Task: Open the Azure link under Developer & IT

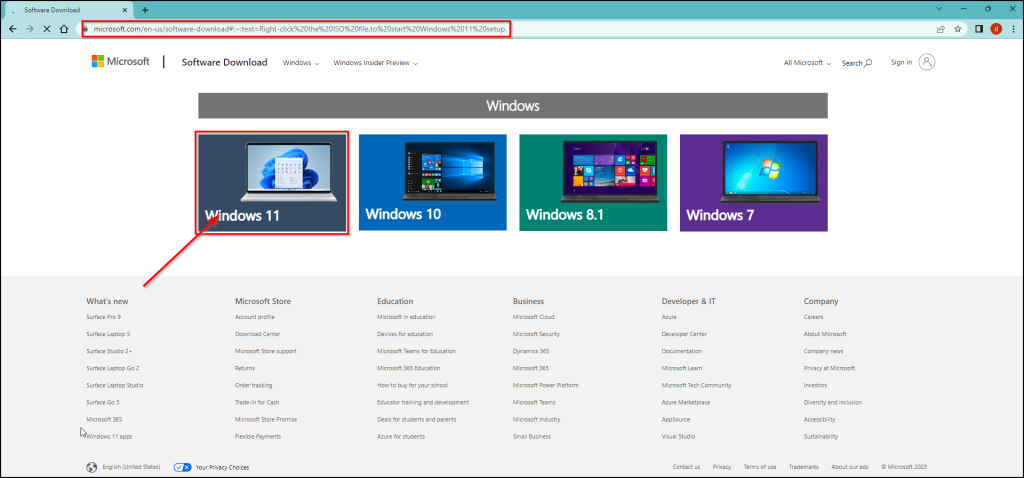Action: click(669, 317)
